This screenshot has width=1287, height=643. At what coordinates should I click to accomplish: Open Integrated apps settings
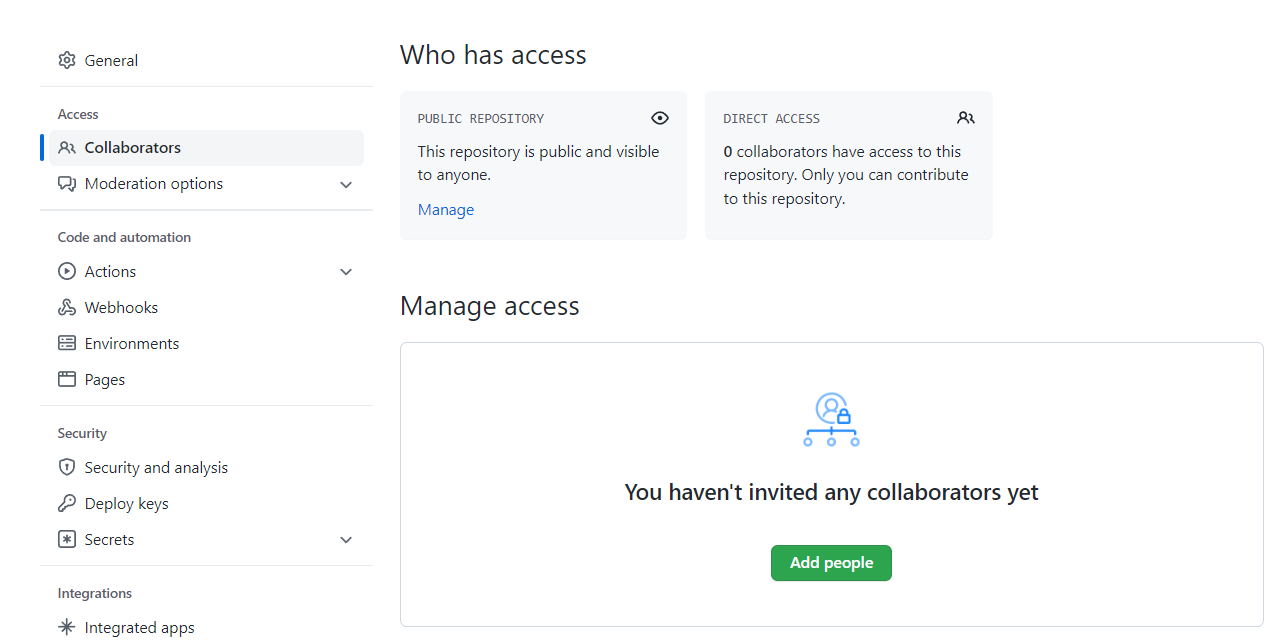(206, 628)
